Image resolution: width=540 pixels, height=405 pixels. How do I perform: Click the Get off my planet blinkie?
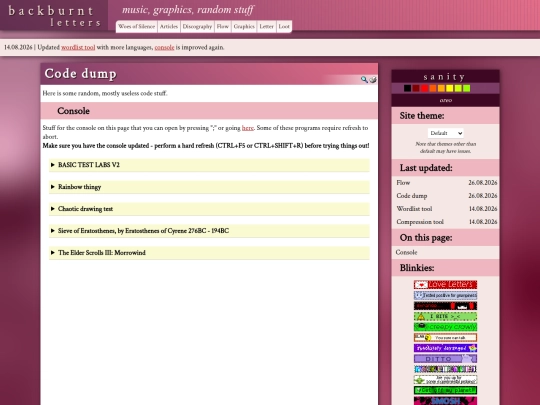tap(445, 390)
